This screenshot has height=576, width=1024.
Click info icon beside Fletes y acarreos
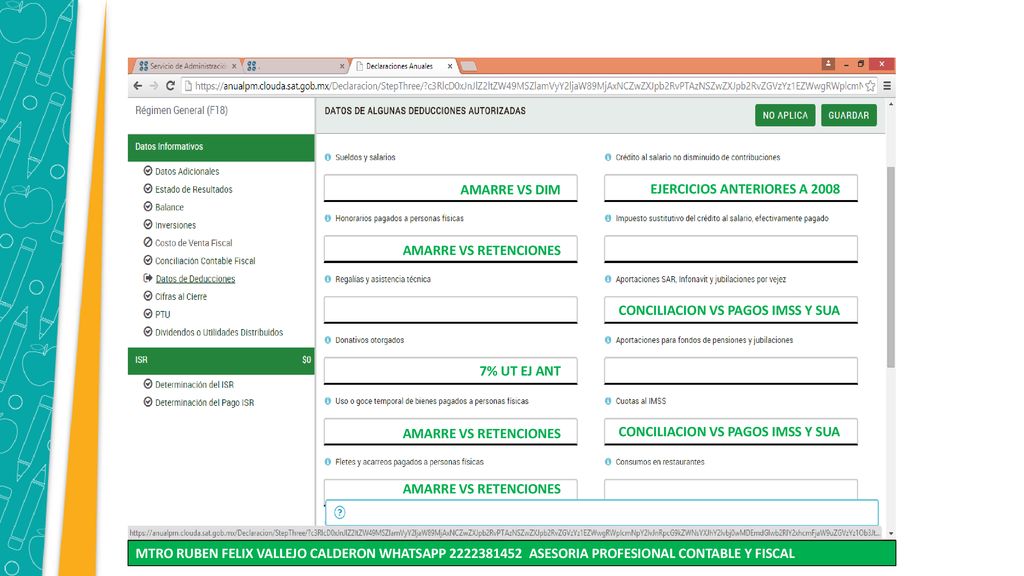[x=328, y=462]
